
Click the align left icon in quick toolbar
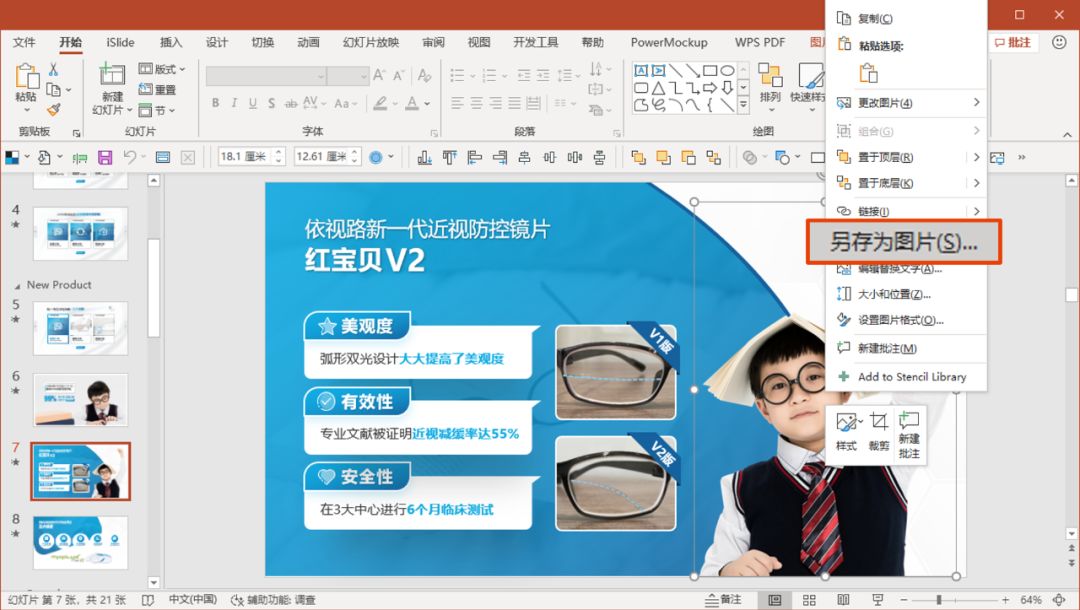pos(475,158)
